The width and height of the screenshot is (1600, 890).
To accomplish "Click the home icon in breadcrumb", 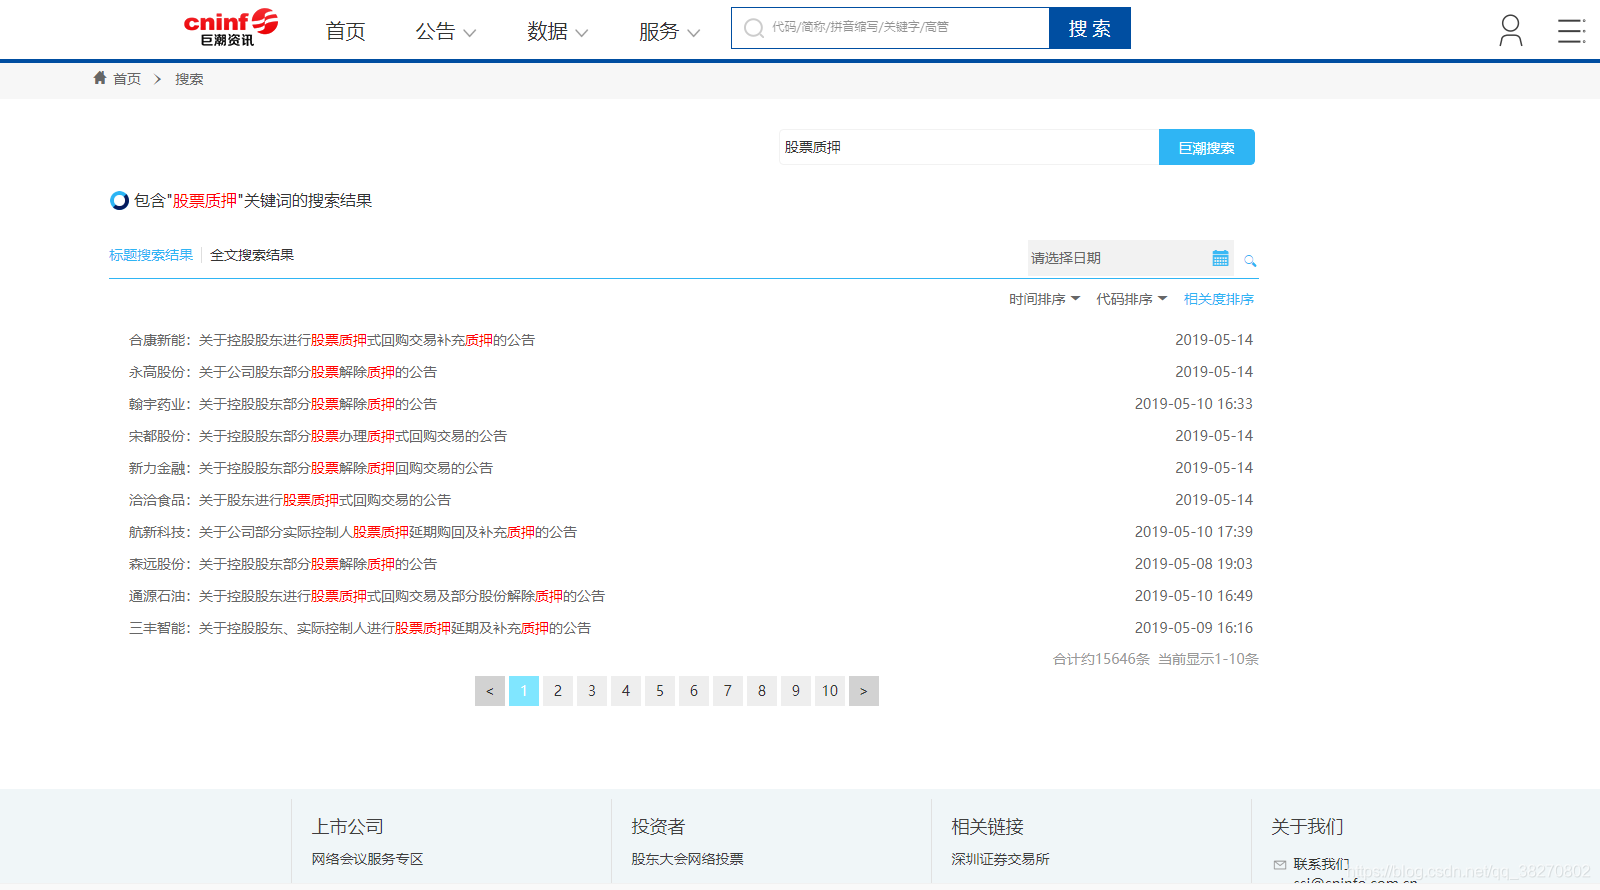I will click(100, 78).
